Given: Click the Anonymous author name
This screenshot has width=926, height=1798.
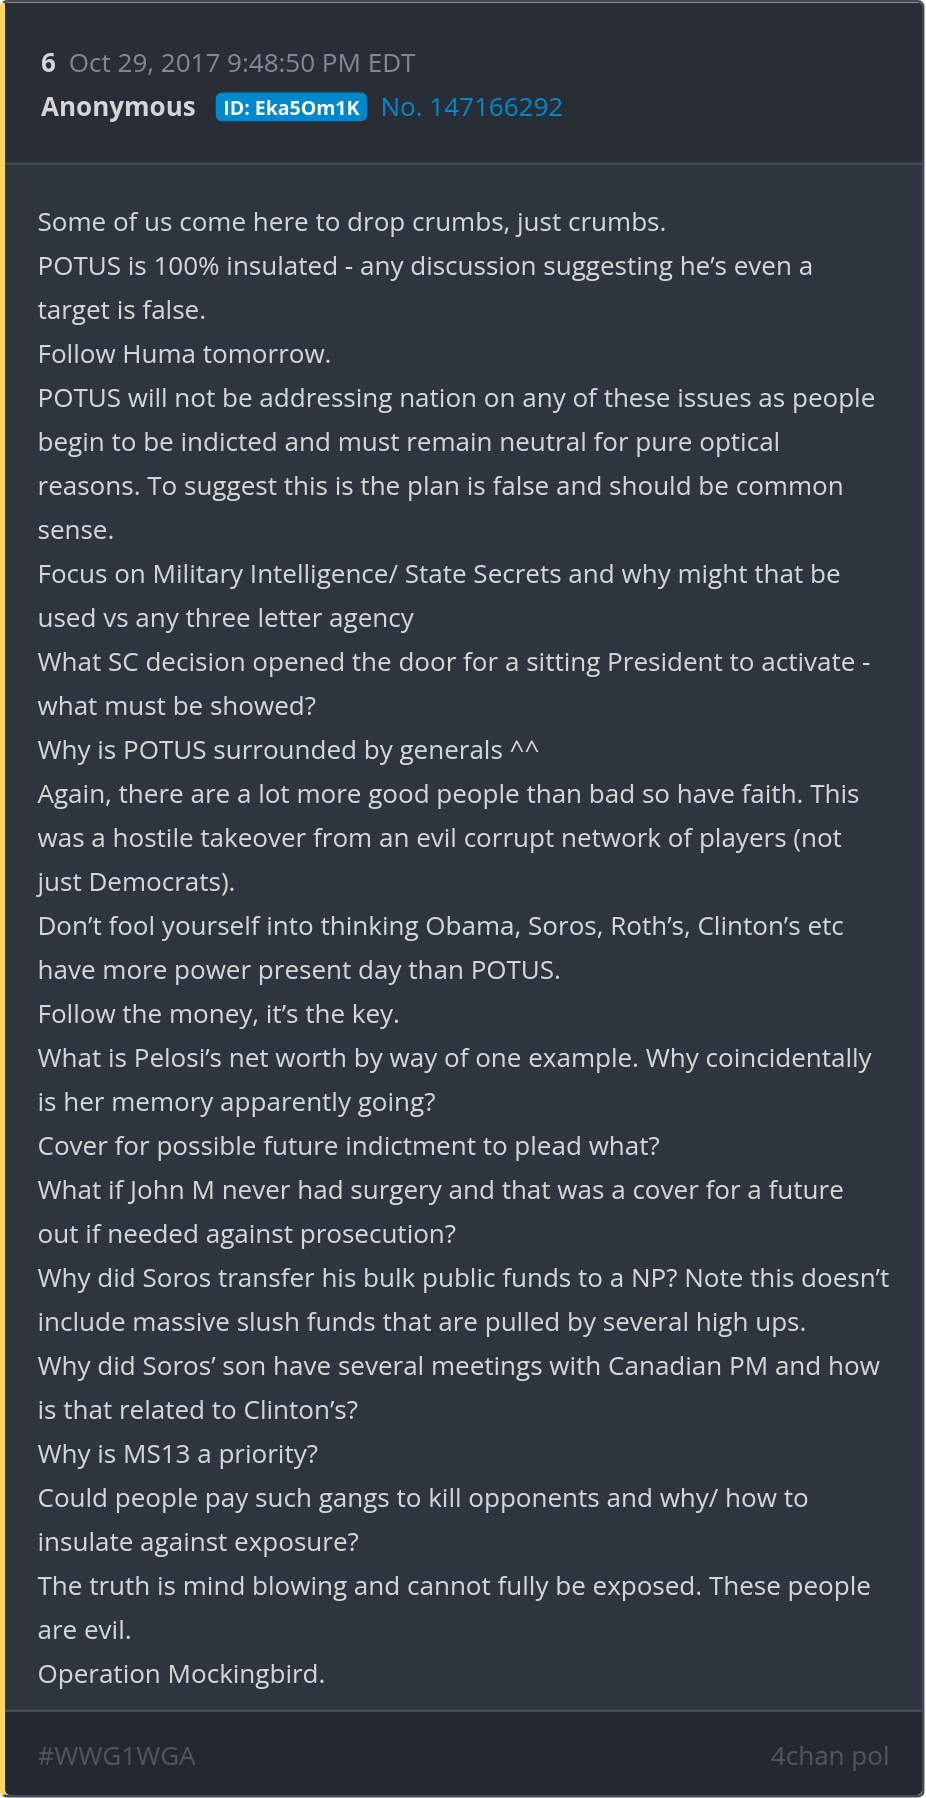Looking at the screenshot, I should pyautogui.click(x=118, y=107).
